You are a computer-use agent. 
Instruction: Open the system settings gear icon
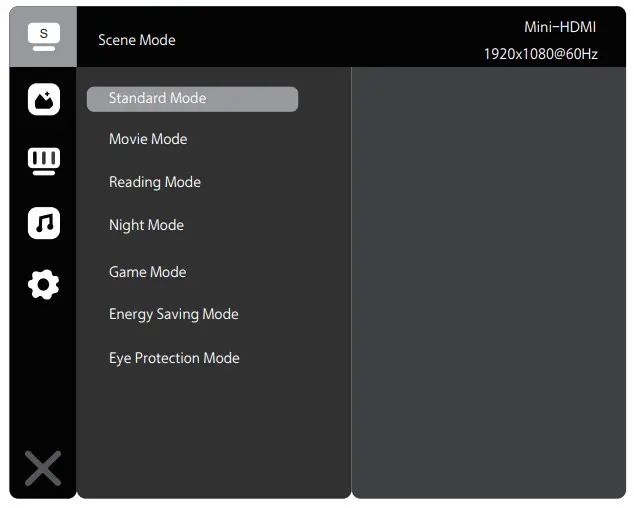tap(43, 285)
